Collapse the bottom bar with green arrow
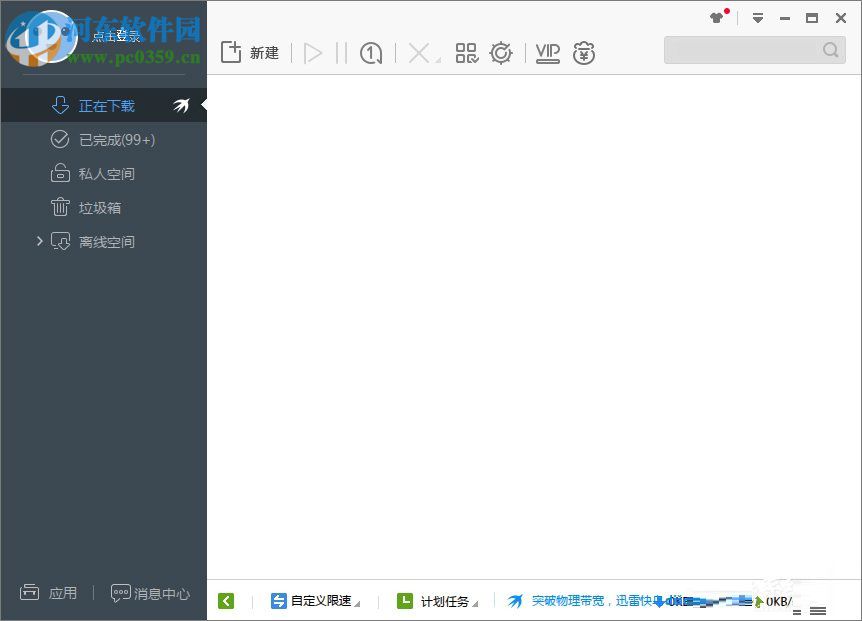Image resolution: width=862 pixels, height=621 pixels. [x=226, y=600]
